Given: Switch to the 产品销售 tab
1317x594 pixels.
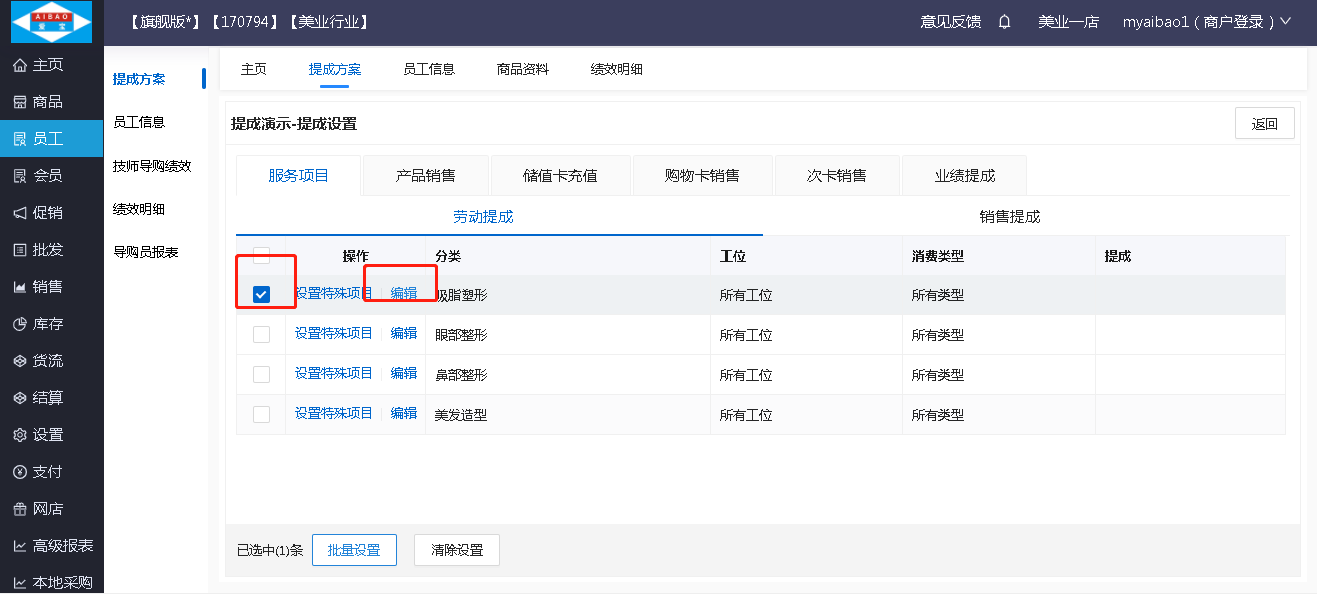Looking at the screenshot, I should (426, 175).
